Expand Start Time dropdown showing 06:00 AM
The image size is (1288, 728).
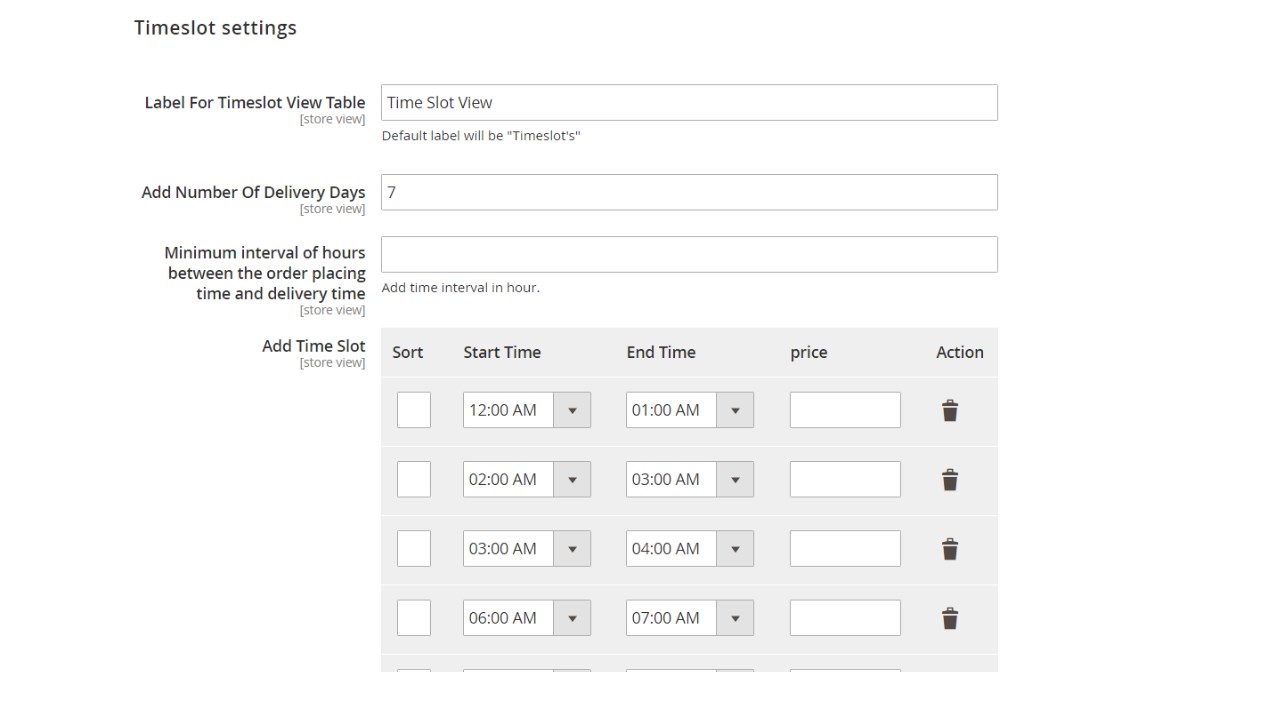pyautogui.click(x=526, y=618)
